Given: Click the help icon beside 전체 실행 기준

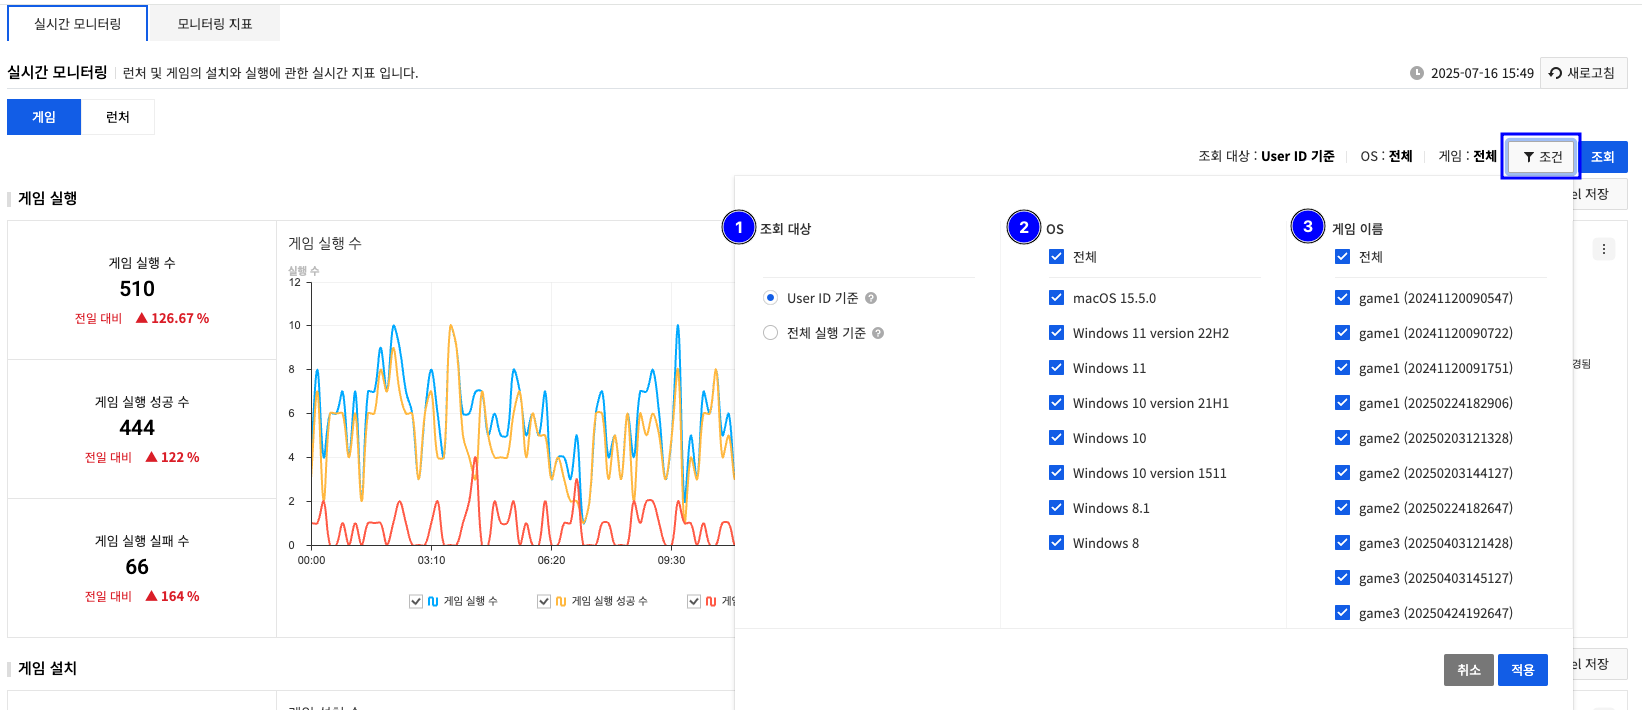Looking at the screenshot, I should pos(878,333).
